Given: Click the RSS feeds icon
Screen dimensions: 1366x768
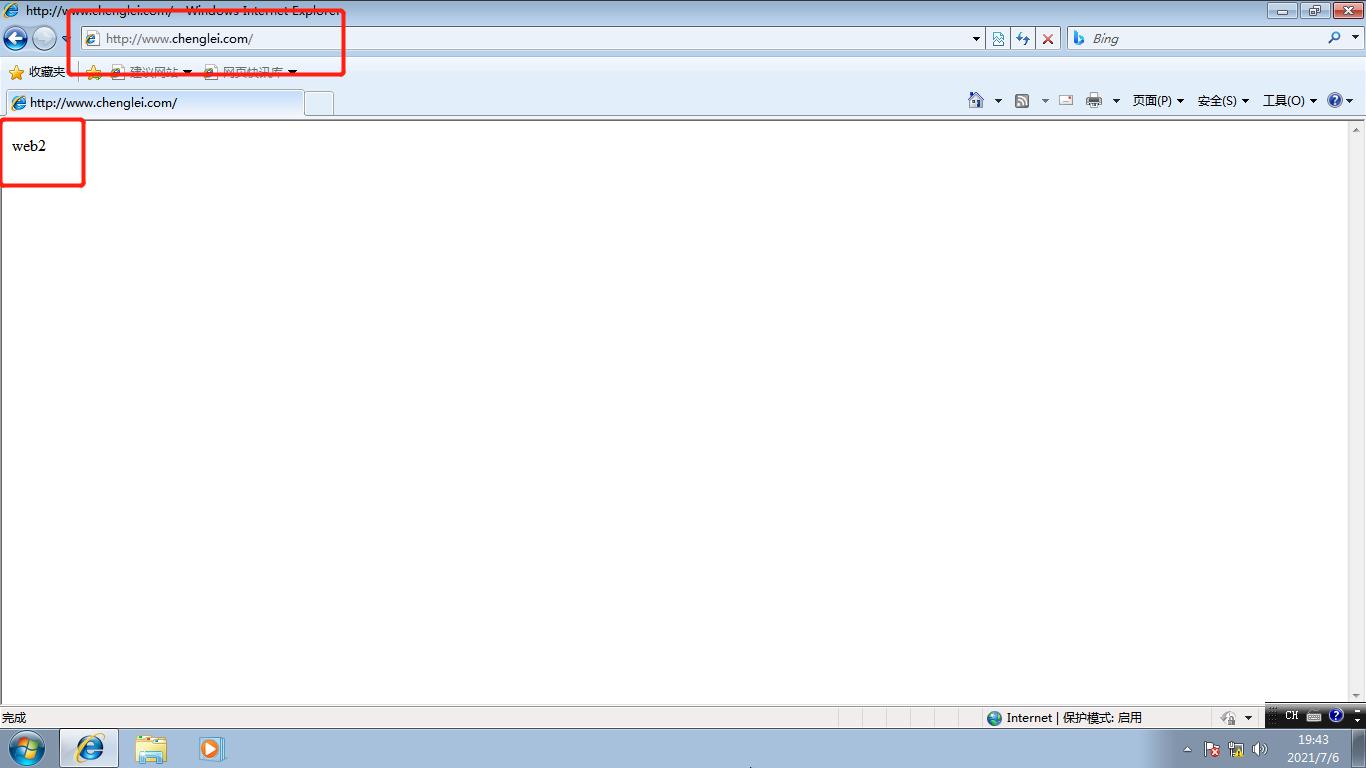Looking at the screenshot, I should point(1022,100).
